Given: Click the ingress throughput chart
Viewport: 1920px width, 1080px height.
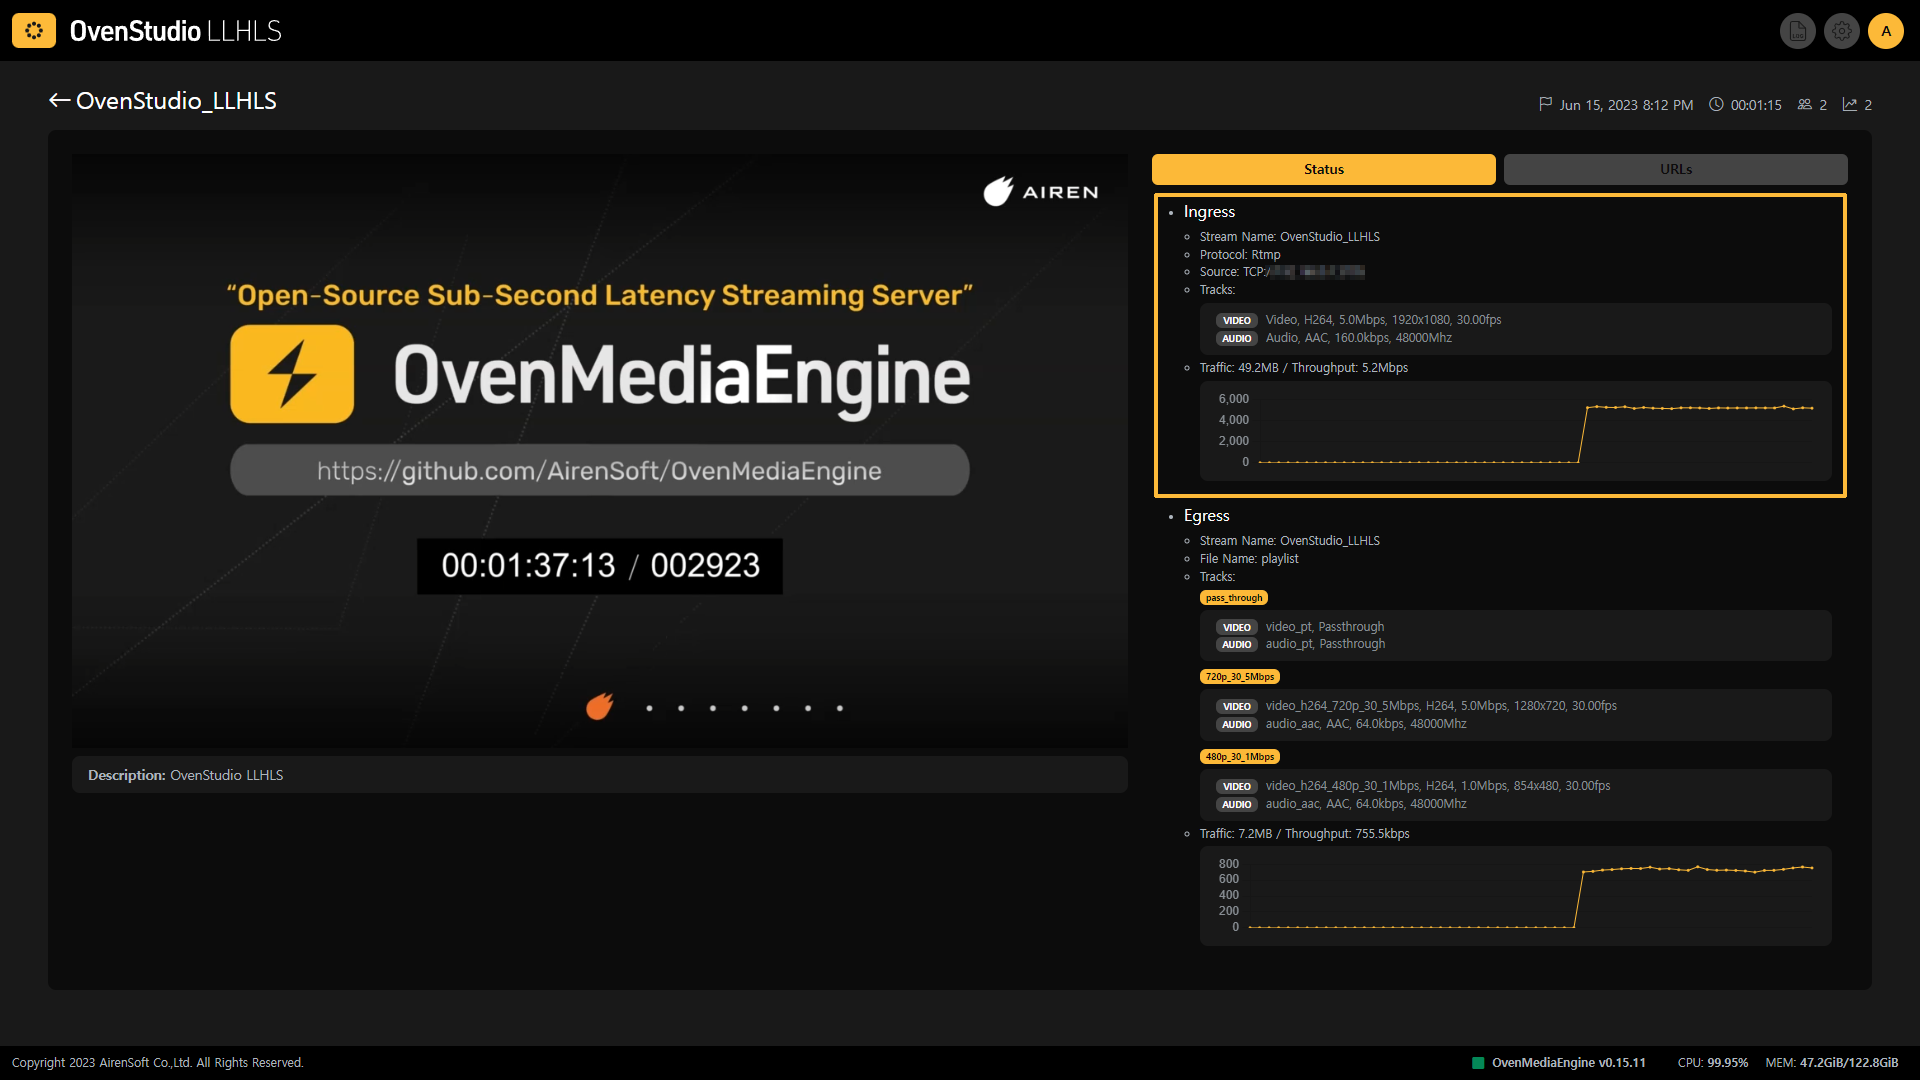Looking at the screenshot, I should [x=1515, y=430].
